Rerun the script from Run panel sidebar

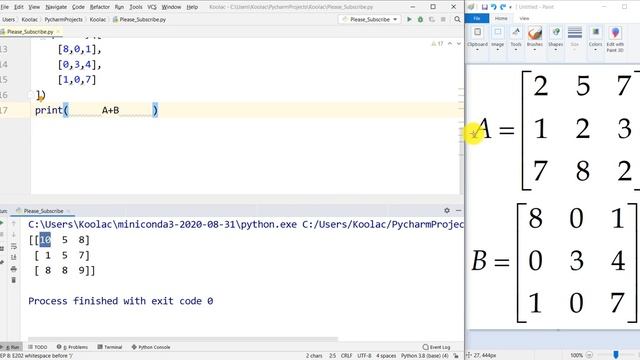(2, 223)
